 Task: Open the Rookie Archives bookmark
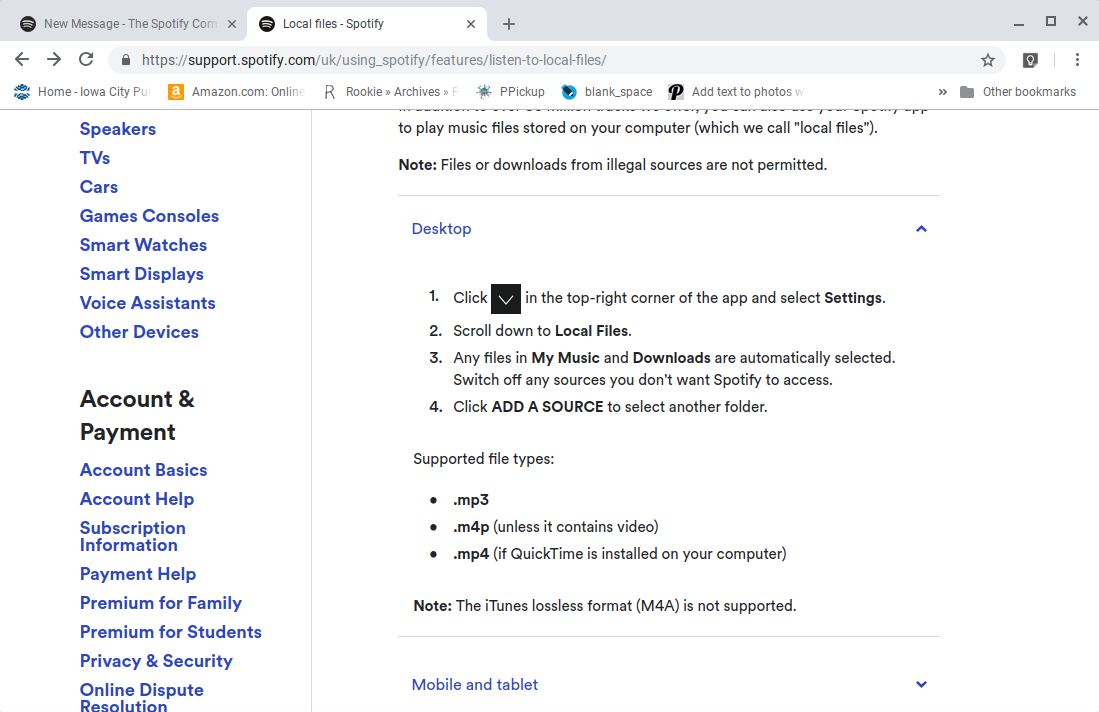390,92
